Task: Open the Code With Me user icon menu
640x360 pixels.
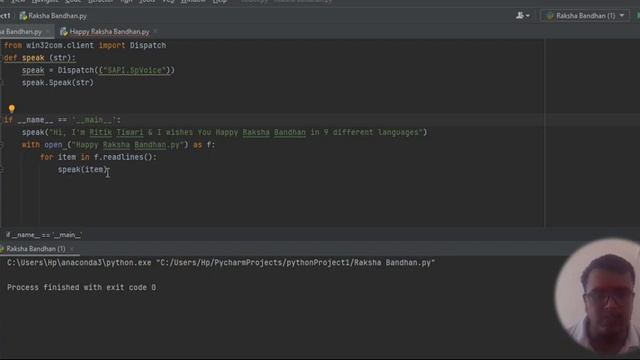Action: click(522, 16)
